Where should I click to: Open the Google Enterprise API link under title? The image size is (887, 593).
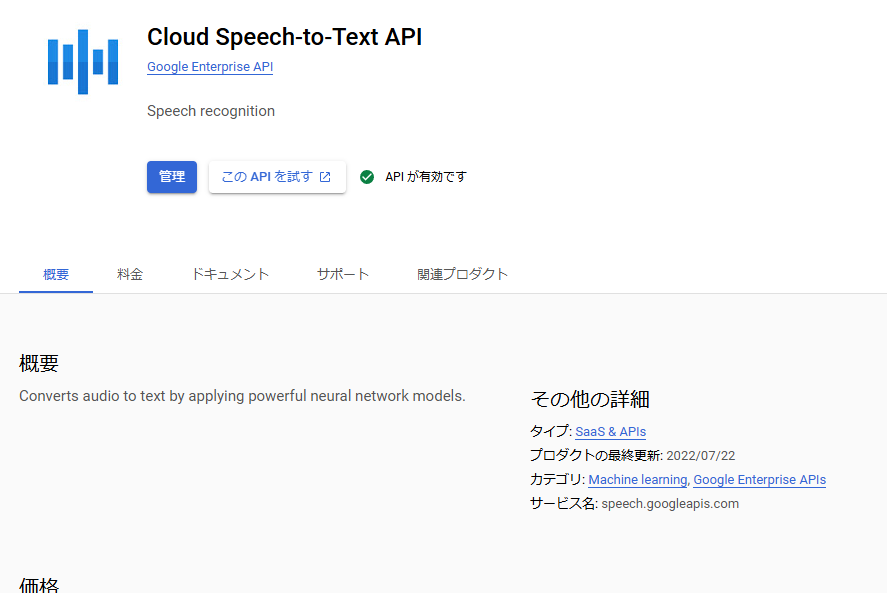pyautogui.click(x=209, y=67)
